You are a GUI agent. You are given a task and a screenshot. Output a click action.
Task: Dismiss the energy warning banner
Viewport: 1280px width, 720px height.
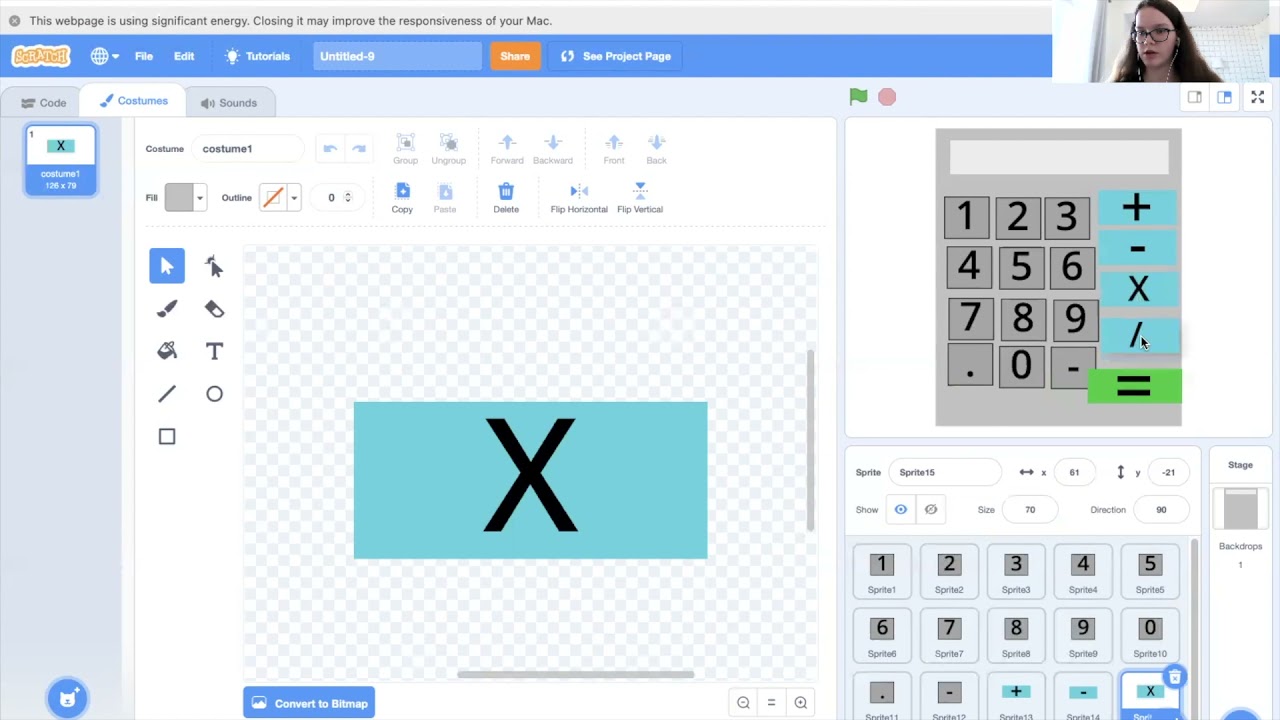[x=14, y=20]
